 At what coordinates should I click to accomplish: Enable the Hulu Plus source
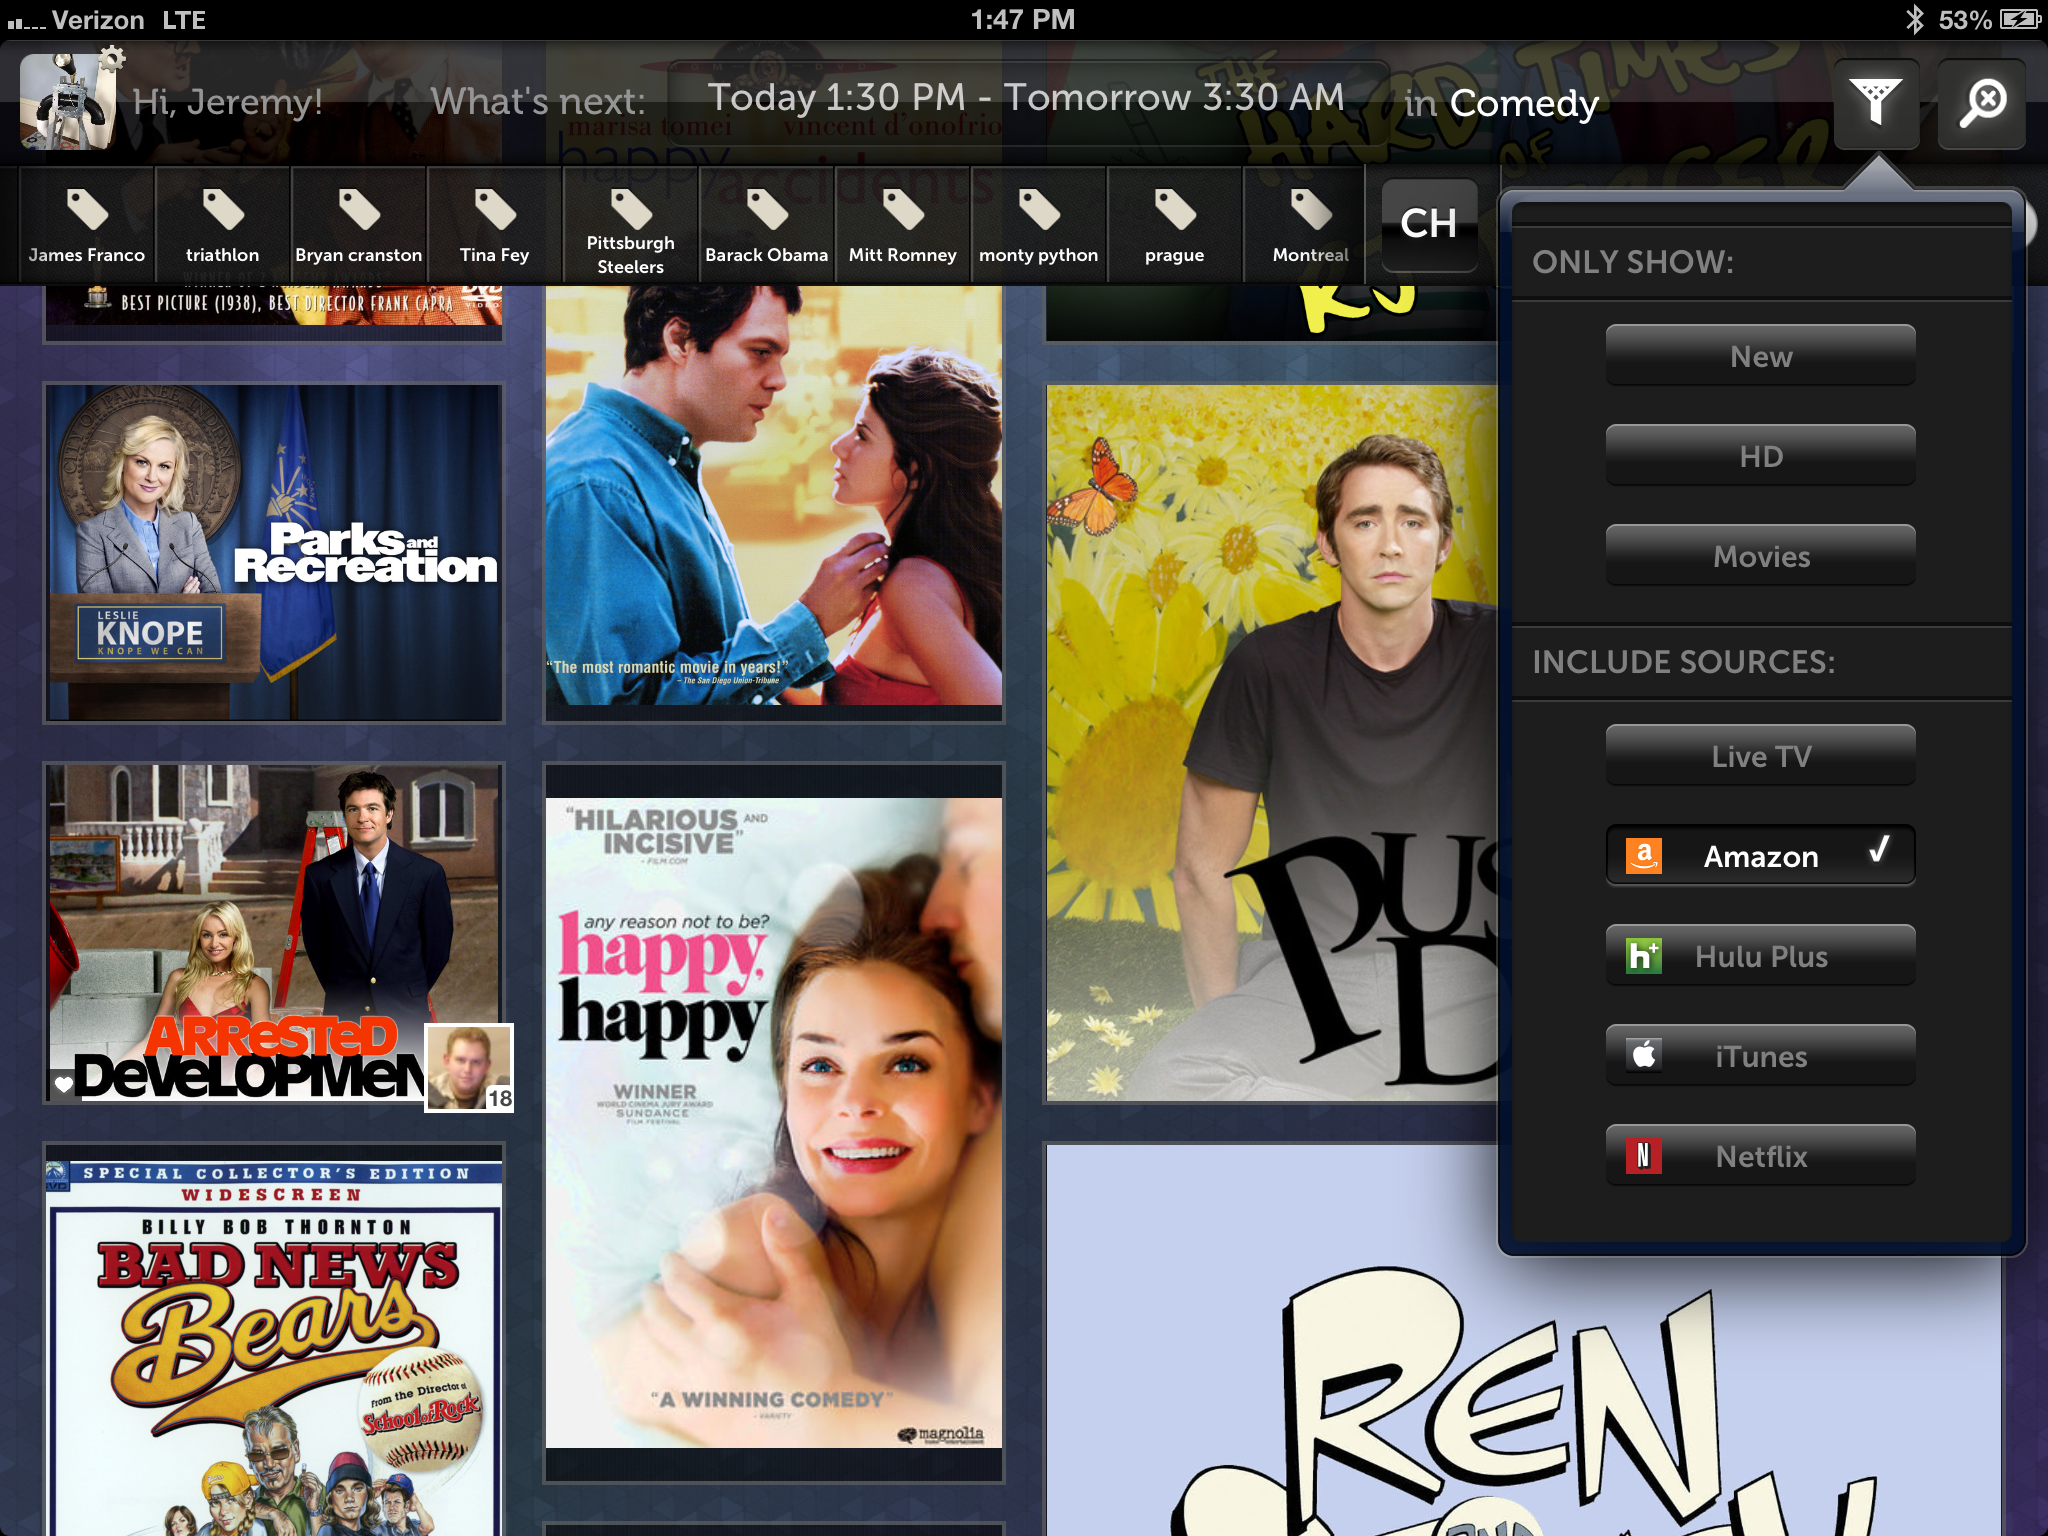coord(1760,956)
